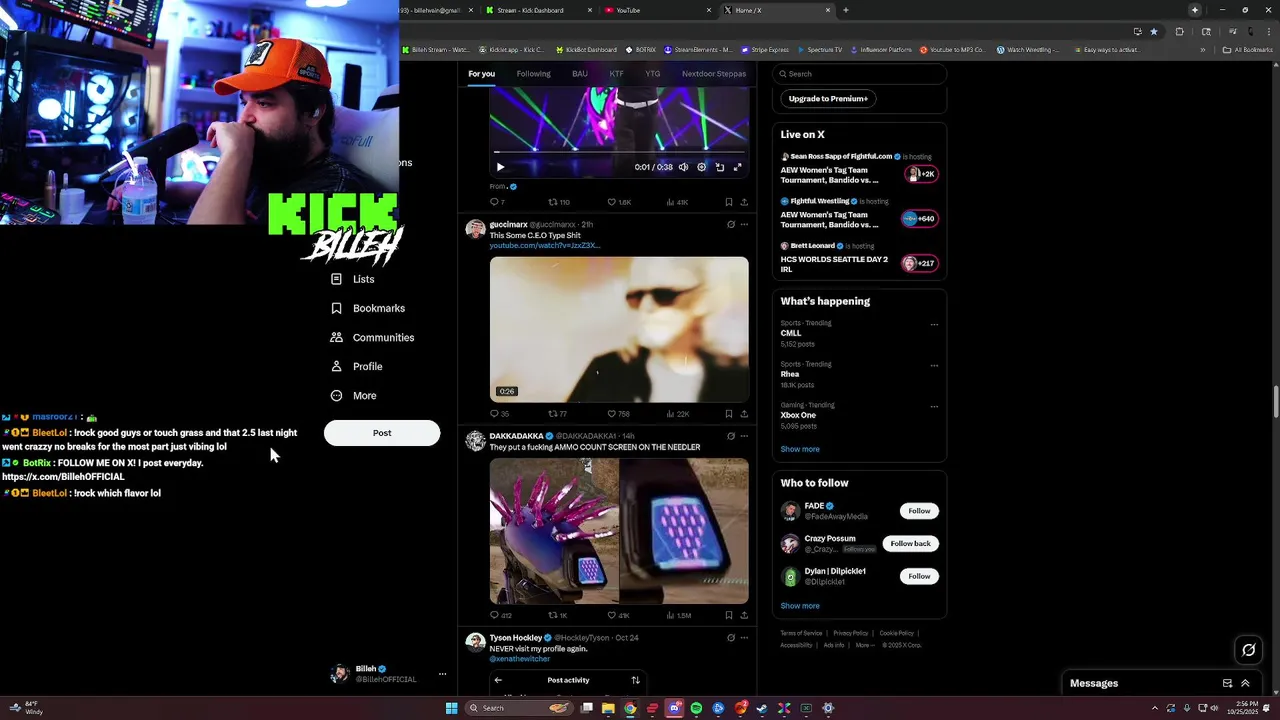Open the Needler image on the left

click(x=554, y=531)
